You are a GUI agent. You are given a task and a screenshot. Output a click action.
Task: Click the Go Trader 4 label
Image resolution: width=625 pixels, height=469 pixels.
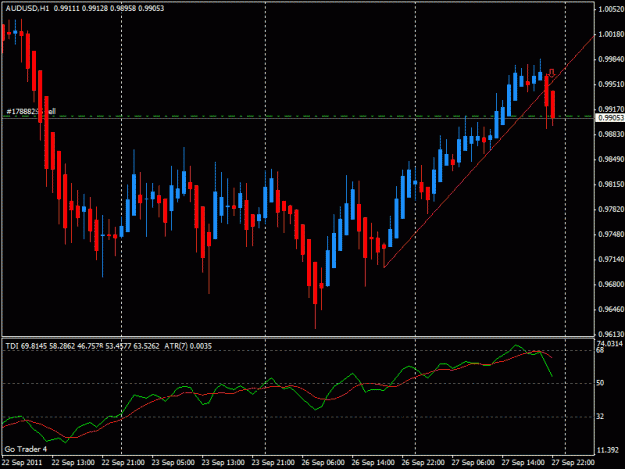pos(26,449)
